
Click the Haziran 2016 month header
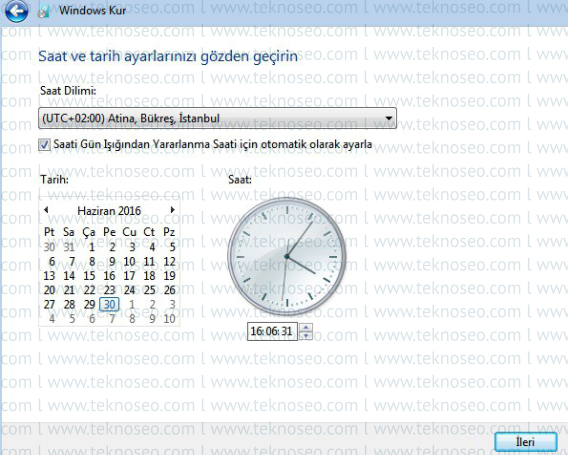click(x=109, y=210)
